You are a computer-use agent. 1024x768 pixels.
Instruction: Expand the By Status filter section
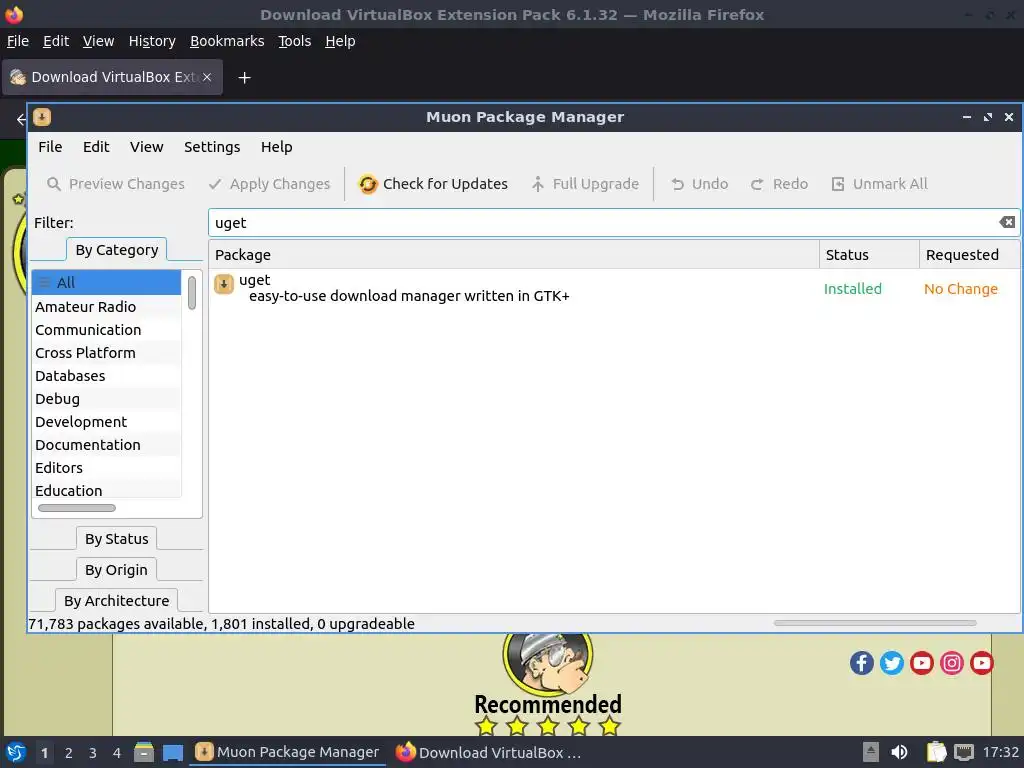[116, 539]
